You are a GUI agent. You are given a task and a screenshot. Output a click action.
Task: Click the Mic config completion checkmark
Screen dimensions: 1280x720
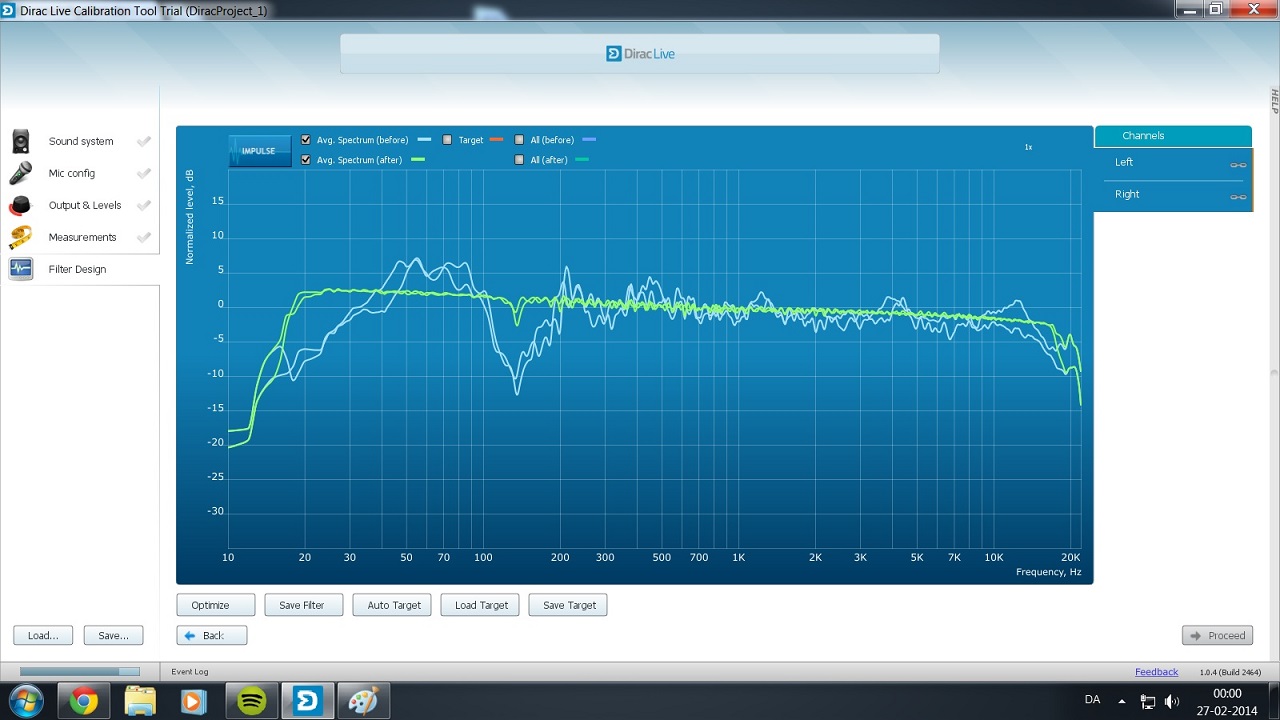(x=144, y=173)
